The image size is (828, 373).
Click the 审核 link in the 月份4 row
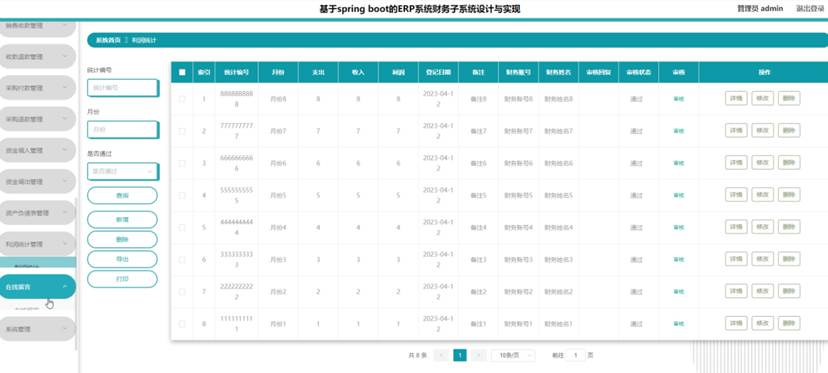click(678, 228)
